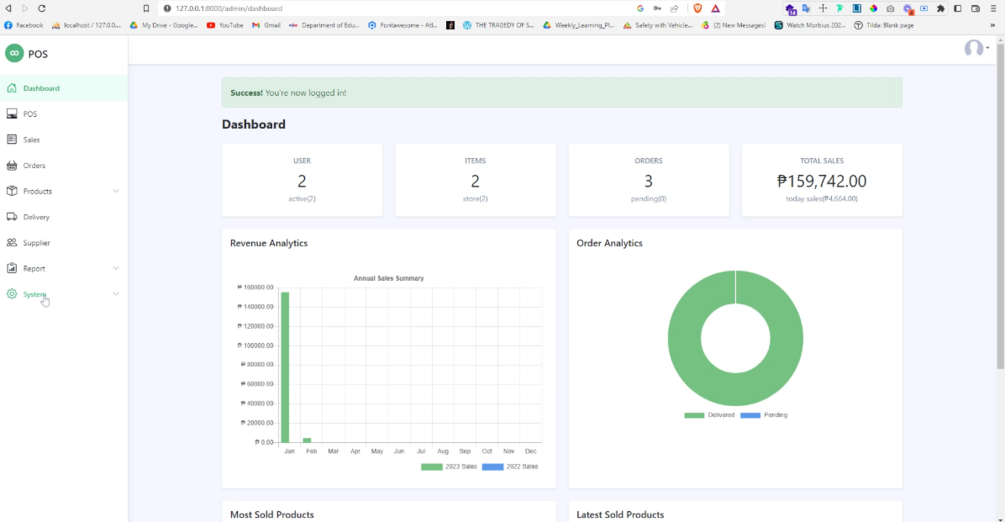
Task: Open Orders from the sidebar
Action: coord(63,165)
